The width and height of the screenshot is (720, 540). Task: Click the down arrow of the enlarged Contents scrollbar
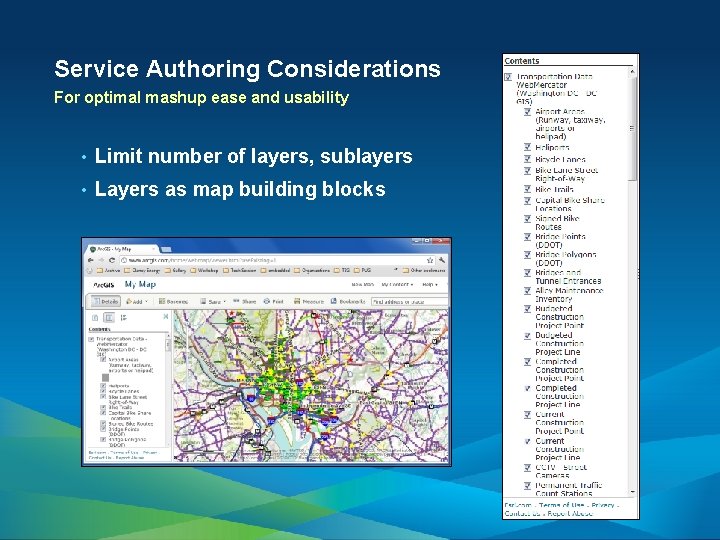pos(632,492)
